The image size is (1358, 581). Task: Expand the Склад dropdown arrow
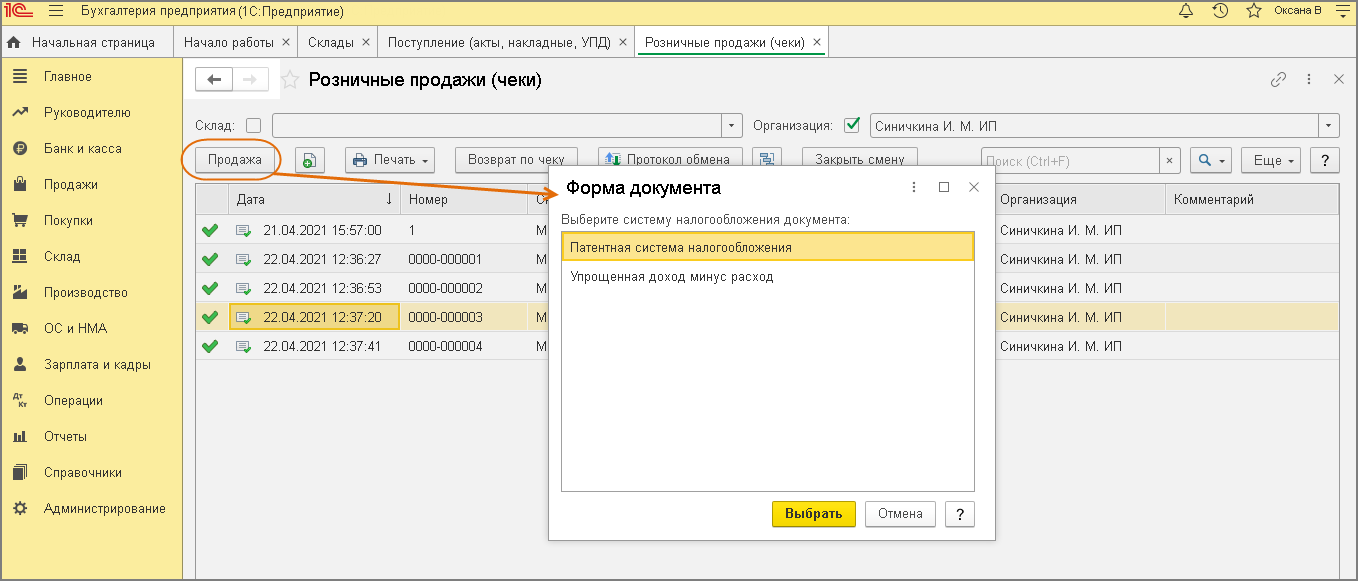point(733,126)
